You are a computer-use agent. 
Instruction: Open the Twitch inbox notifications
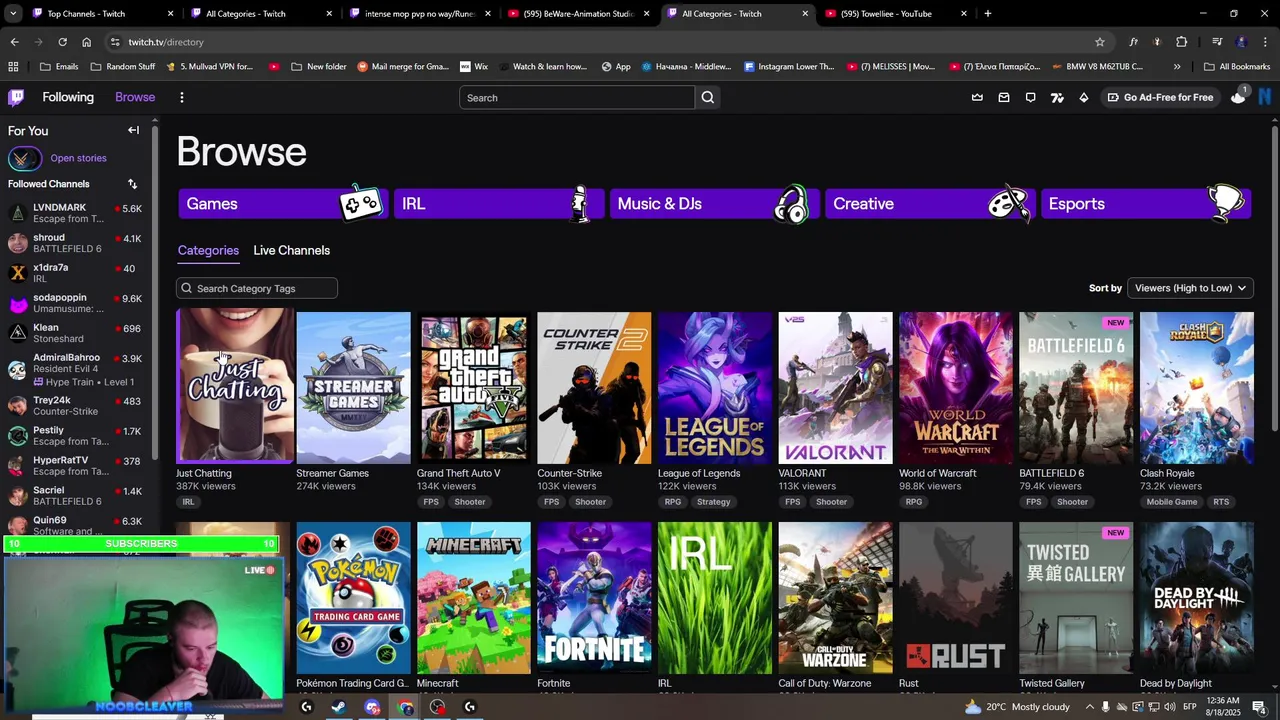(1004, 97)
